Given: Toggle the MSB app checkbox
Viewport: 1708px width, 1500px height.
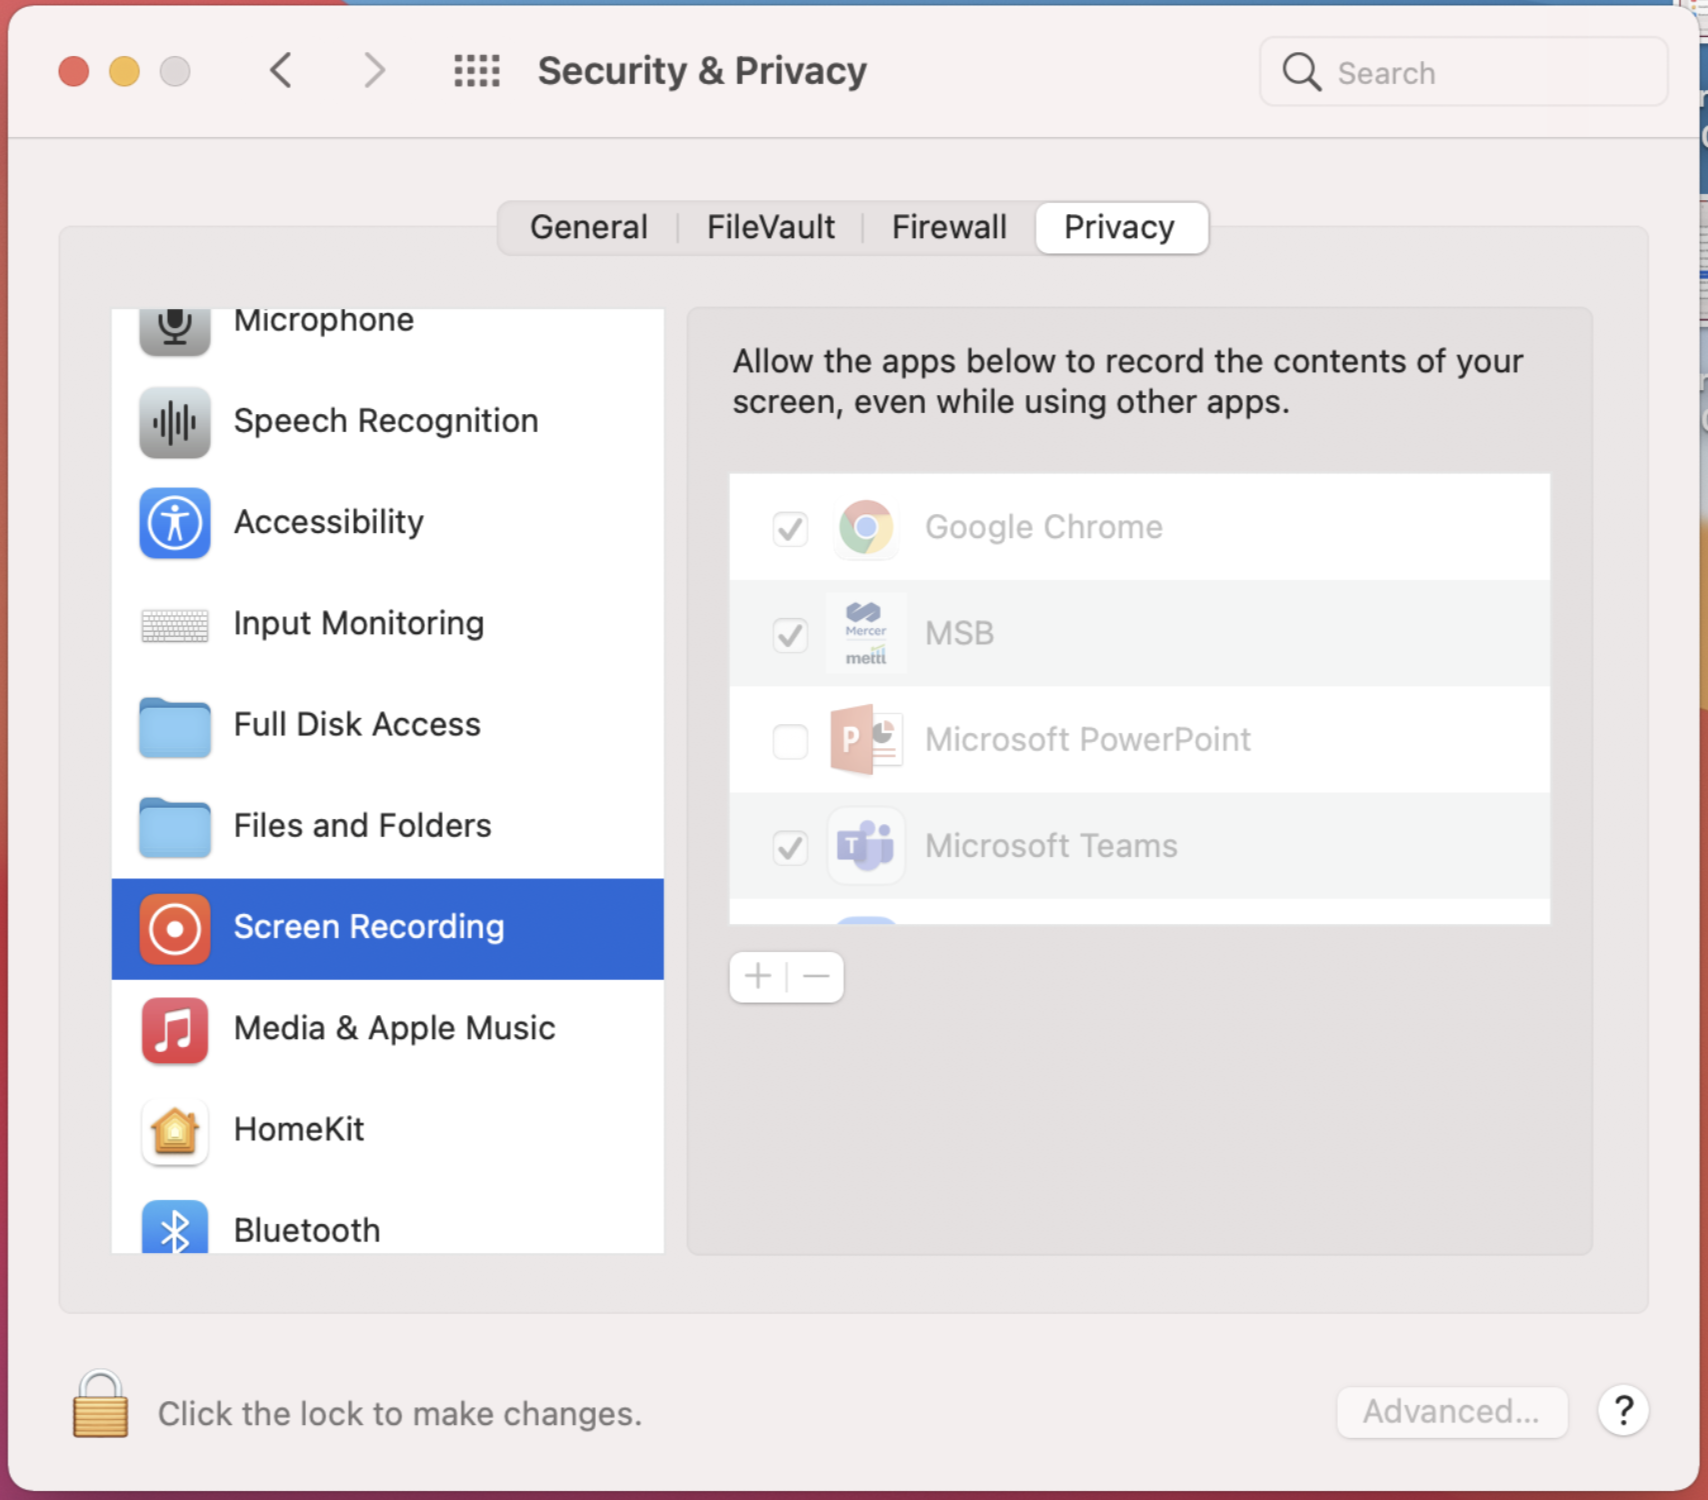Looking at the screenshot, I should [790, 634].
